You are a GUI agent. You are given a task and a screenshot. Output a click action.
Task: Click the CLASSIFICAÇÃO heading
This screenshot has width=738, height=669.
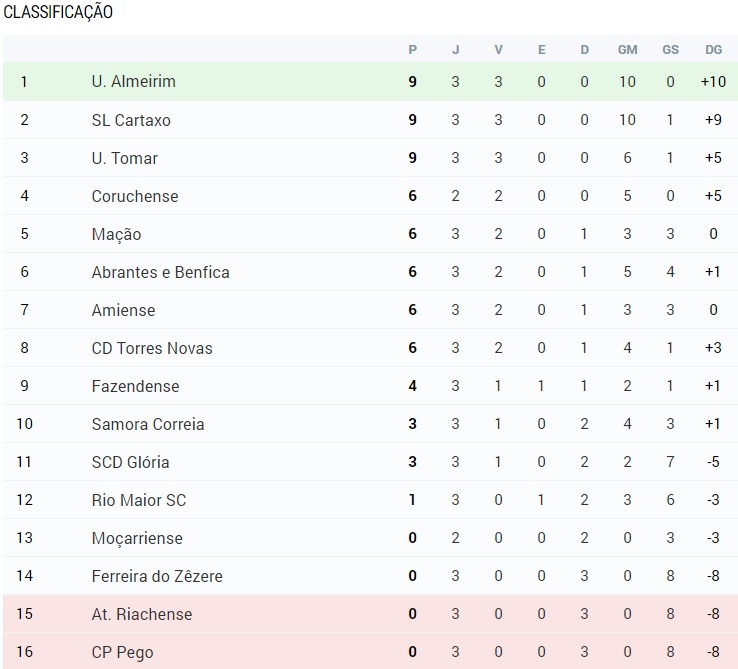pos(58,12)
